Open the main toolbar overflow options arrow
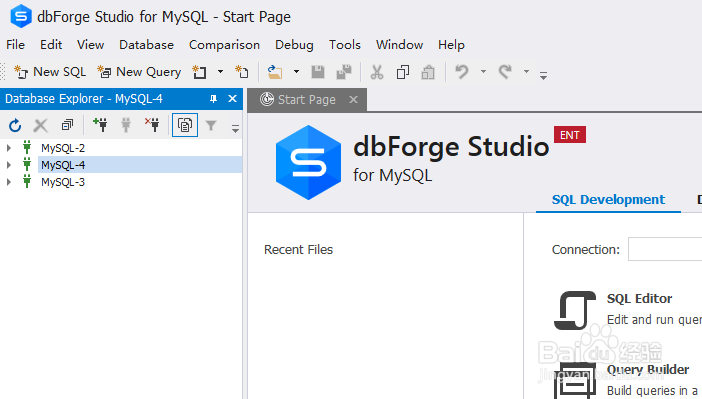Screen dimensions: 702x399 tap(543, 76)
